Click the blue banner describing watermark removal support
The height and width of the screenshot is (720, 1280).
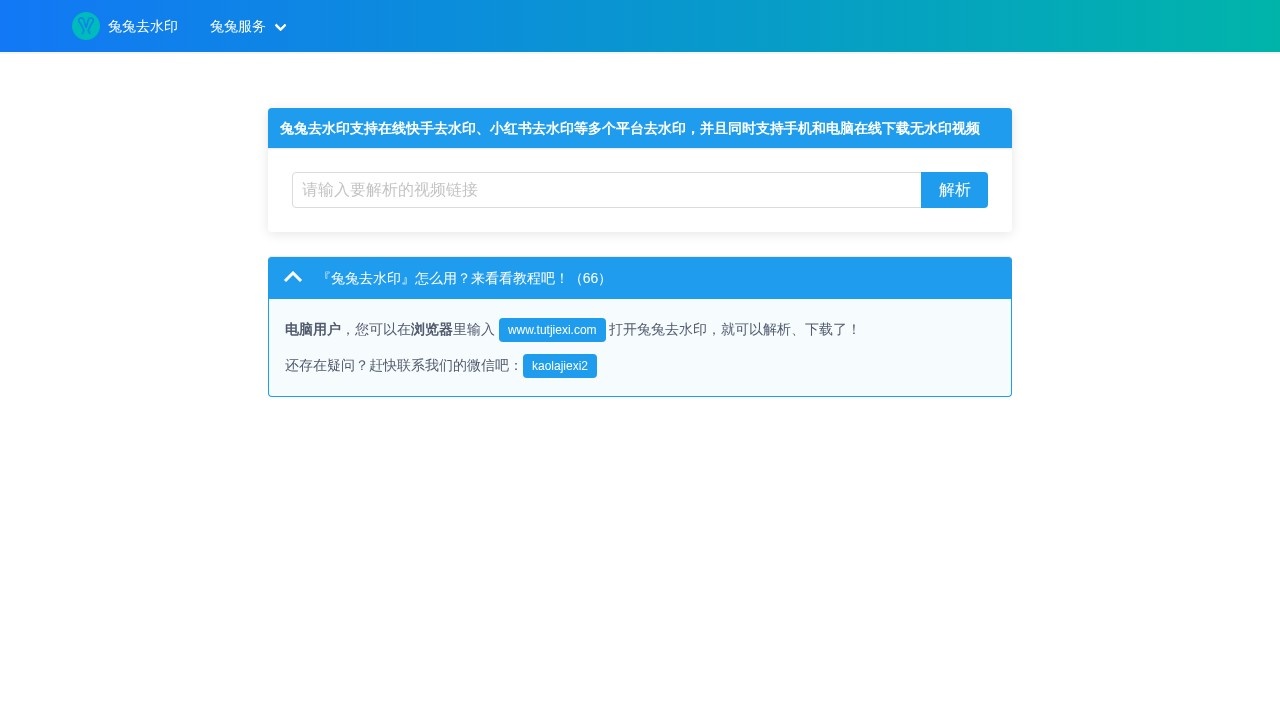click(x=640, y=128)
